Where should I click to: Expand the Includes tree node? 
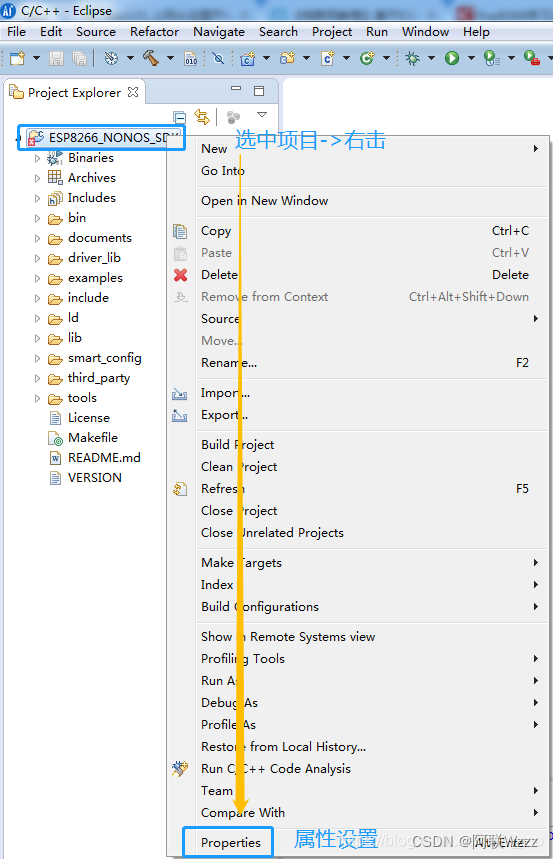coord(37,198)
